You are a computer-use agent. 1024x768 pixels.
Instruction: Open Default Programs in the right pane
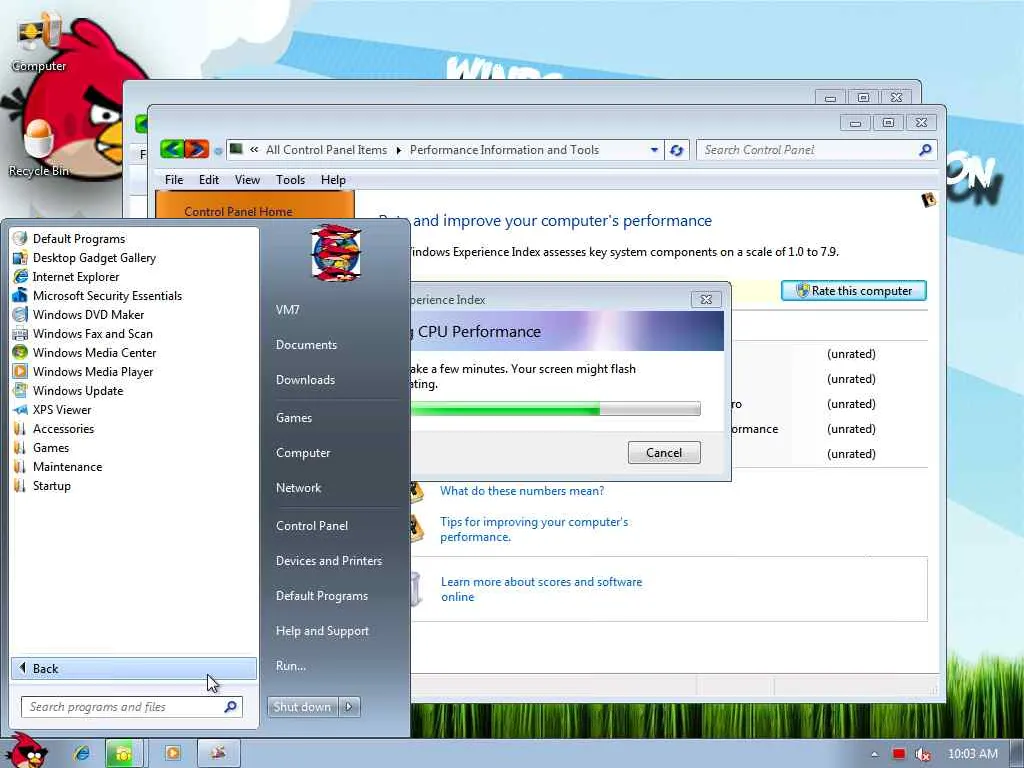pyautogui.click(x=321, y=596)
